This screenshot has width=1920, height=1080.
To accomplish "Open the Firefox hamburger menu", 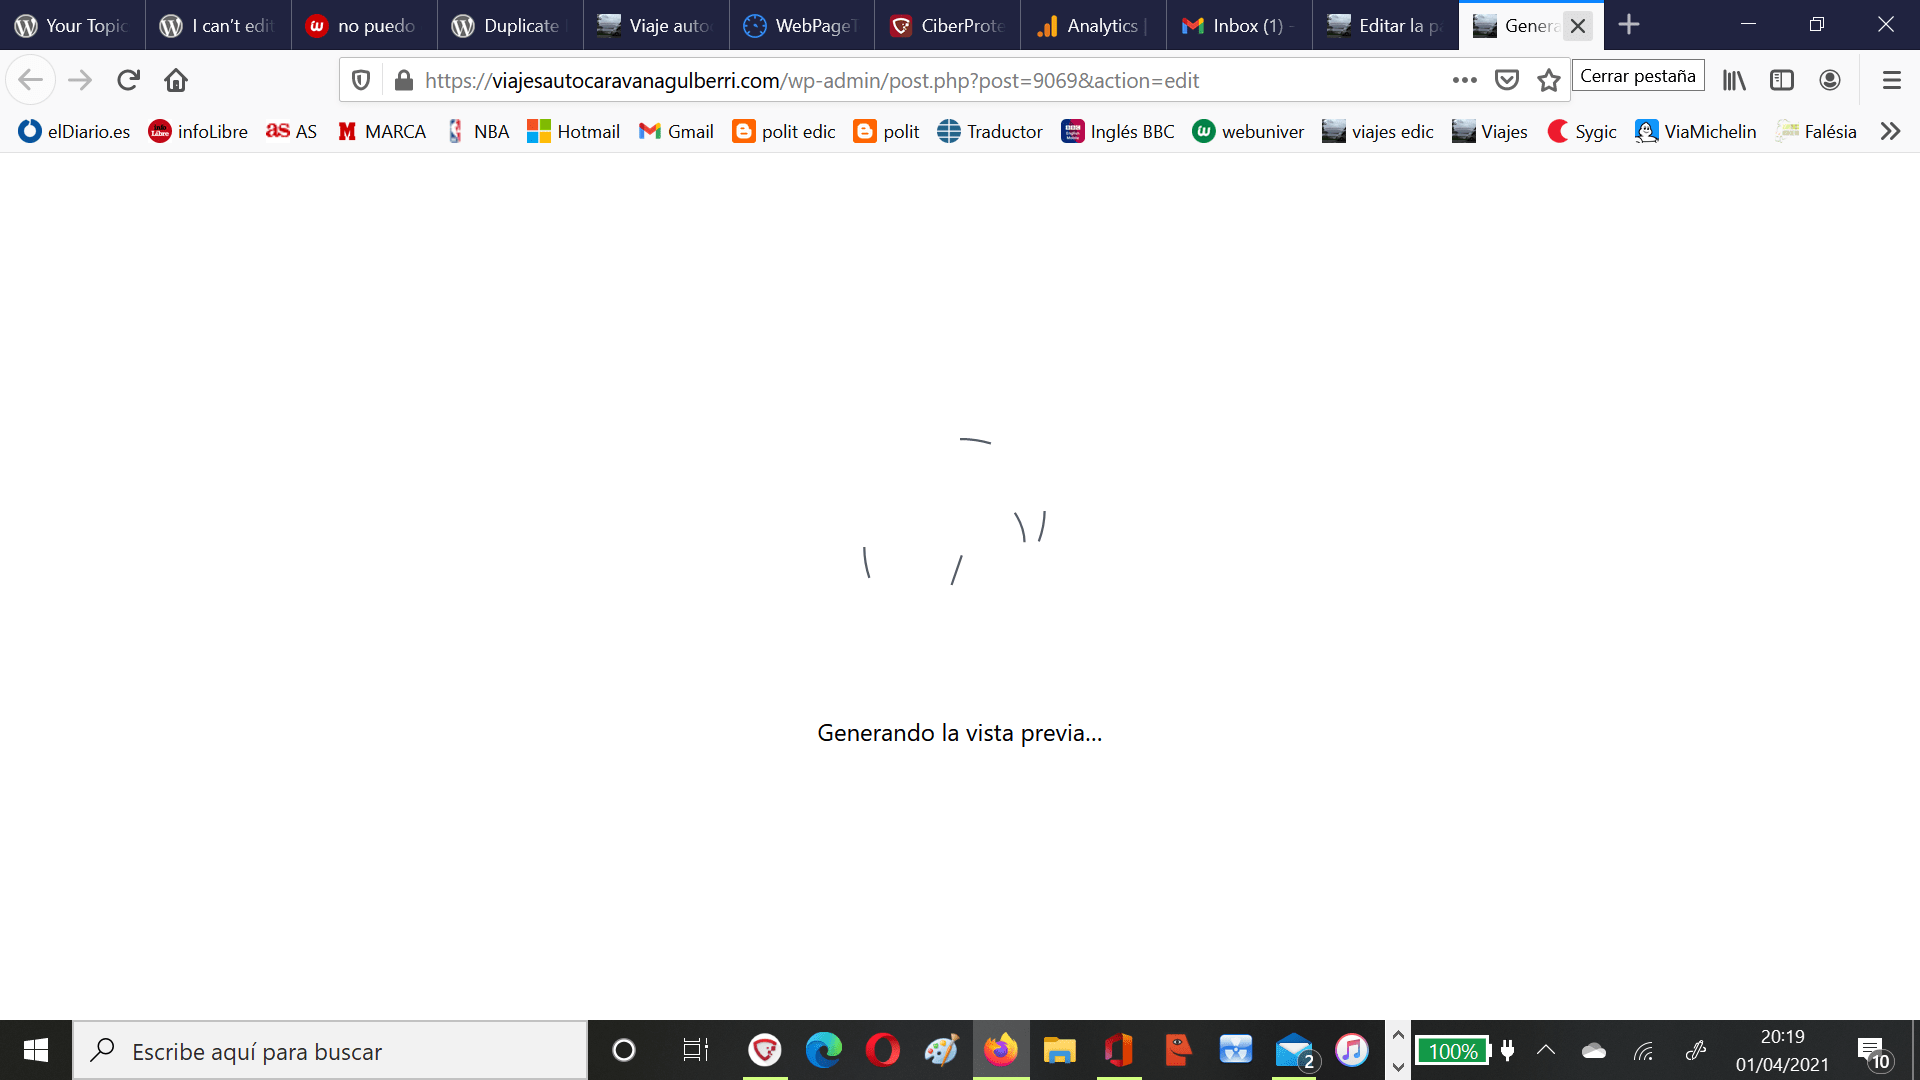I will pos(1891,80).
